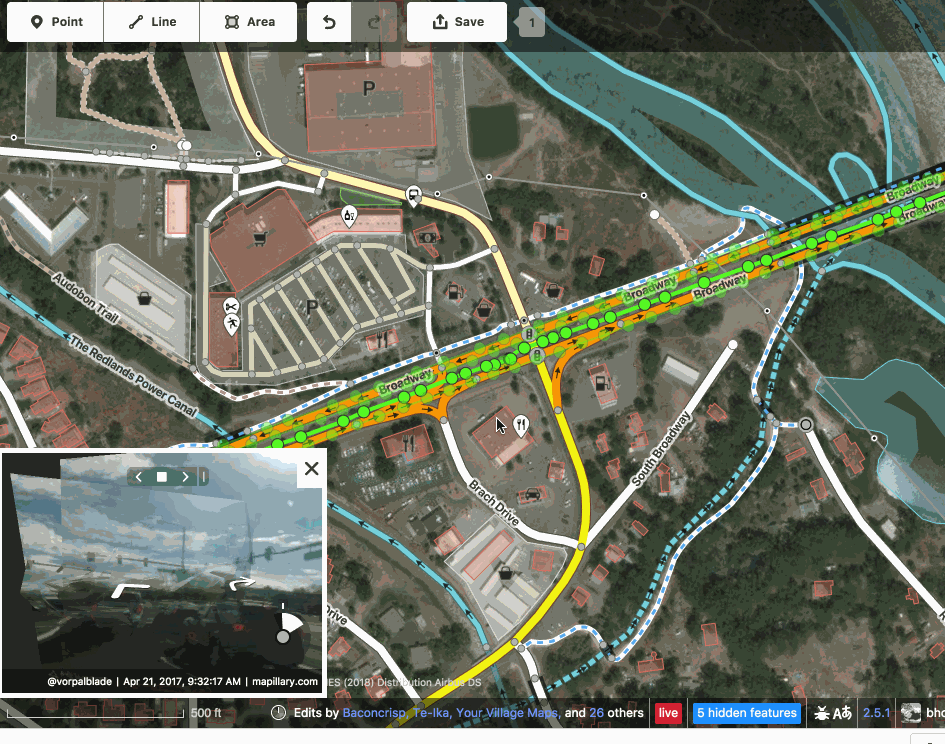
Task: Show the 5 hidden features
Action: (x=747, y=713)
